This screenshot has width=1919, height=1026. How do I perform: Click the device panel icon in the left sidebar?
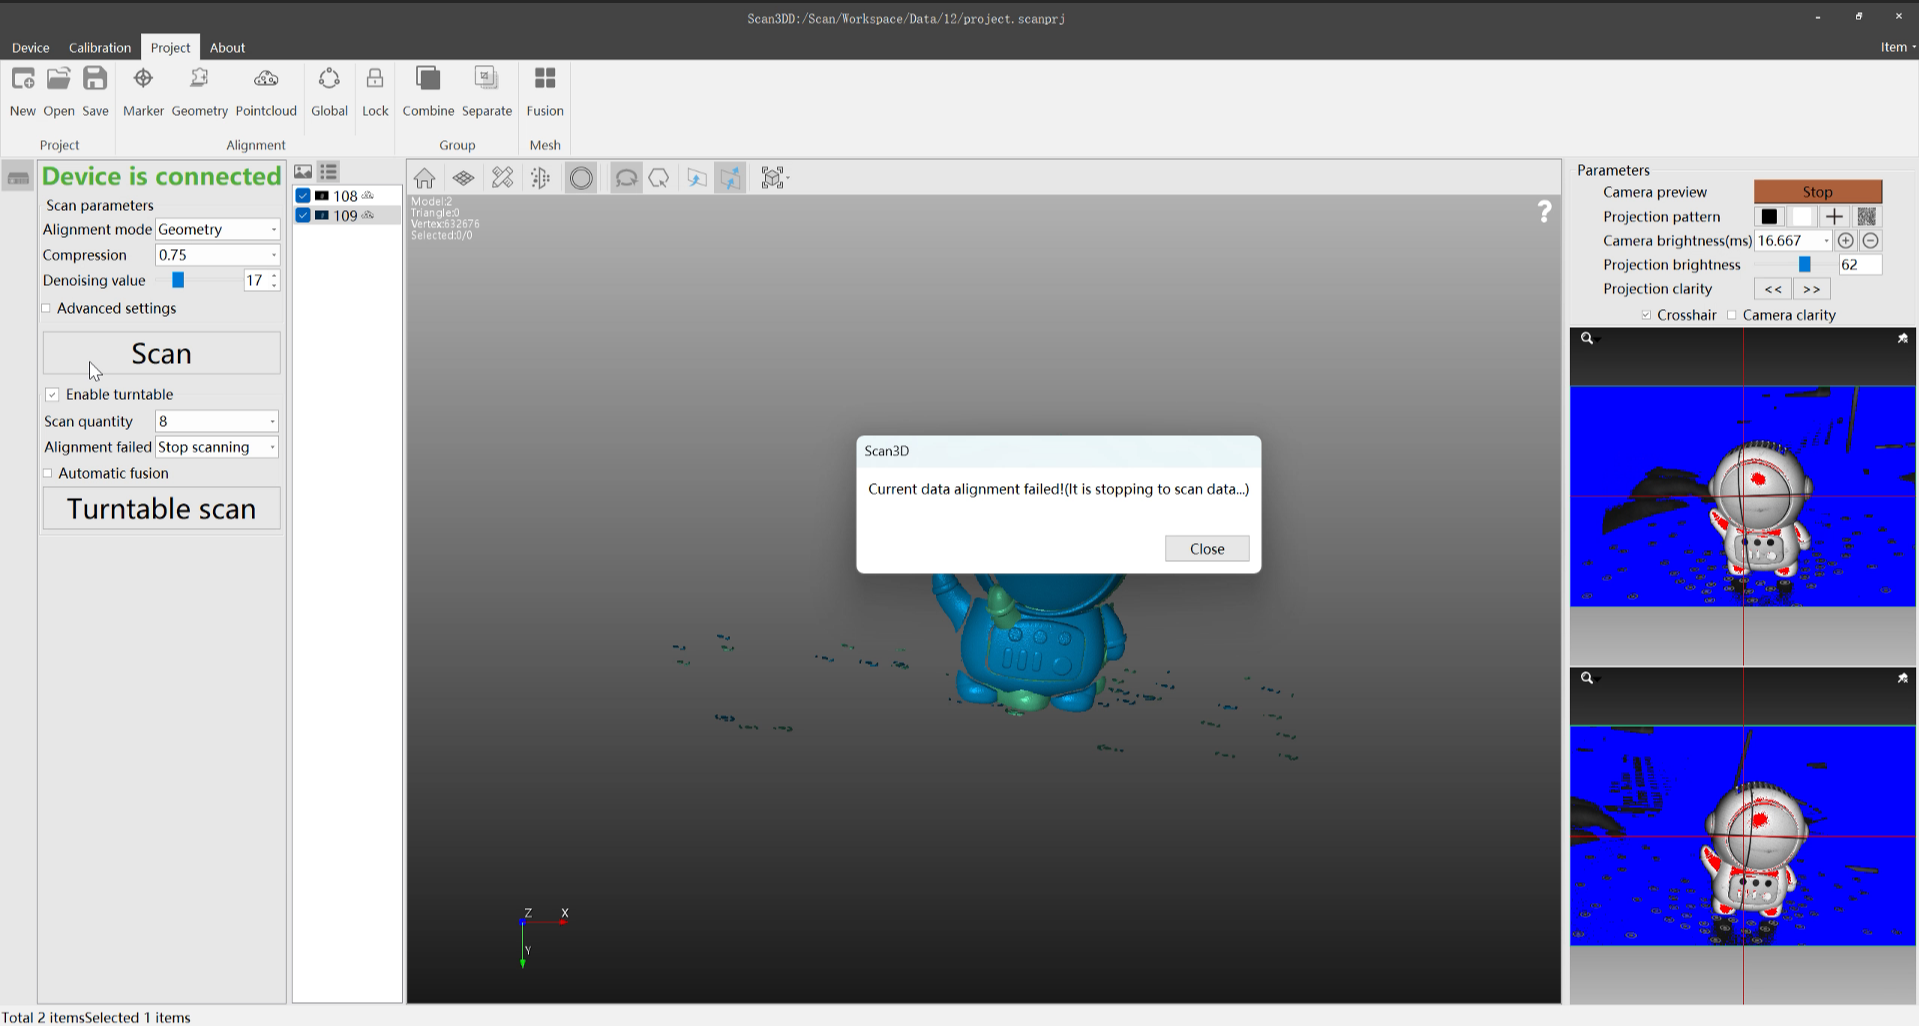point(18,178)
